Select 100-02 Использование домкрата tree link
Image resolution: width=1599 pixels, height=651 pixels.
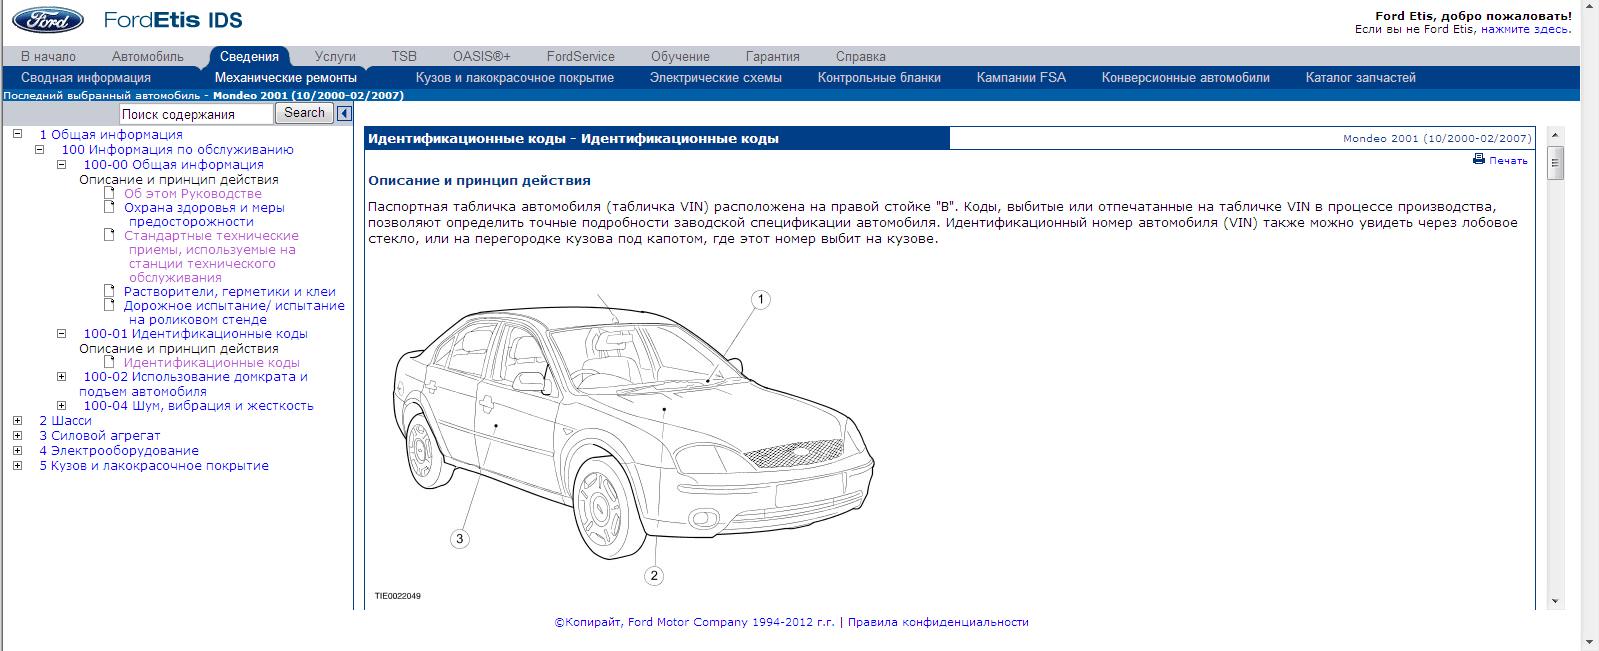[x=195, y=384]
